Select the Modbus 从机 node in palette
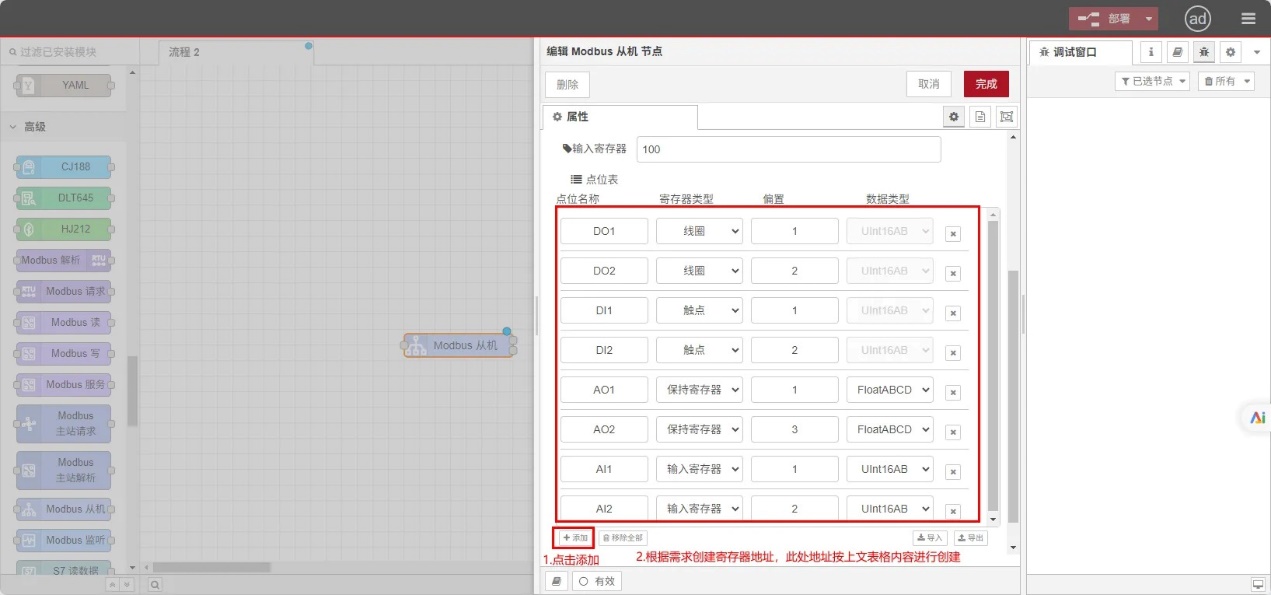This screenshot has width=1271, height=595. point(62,509)
